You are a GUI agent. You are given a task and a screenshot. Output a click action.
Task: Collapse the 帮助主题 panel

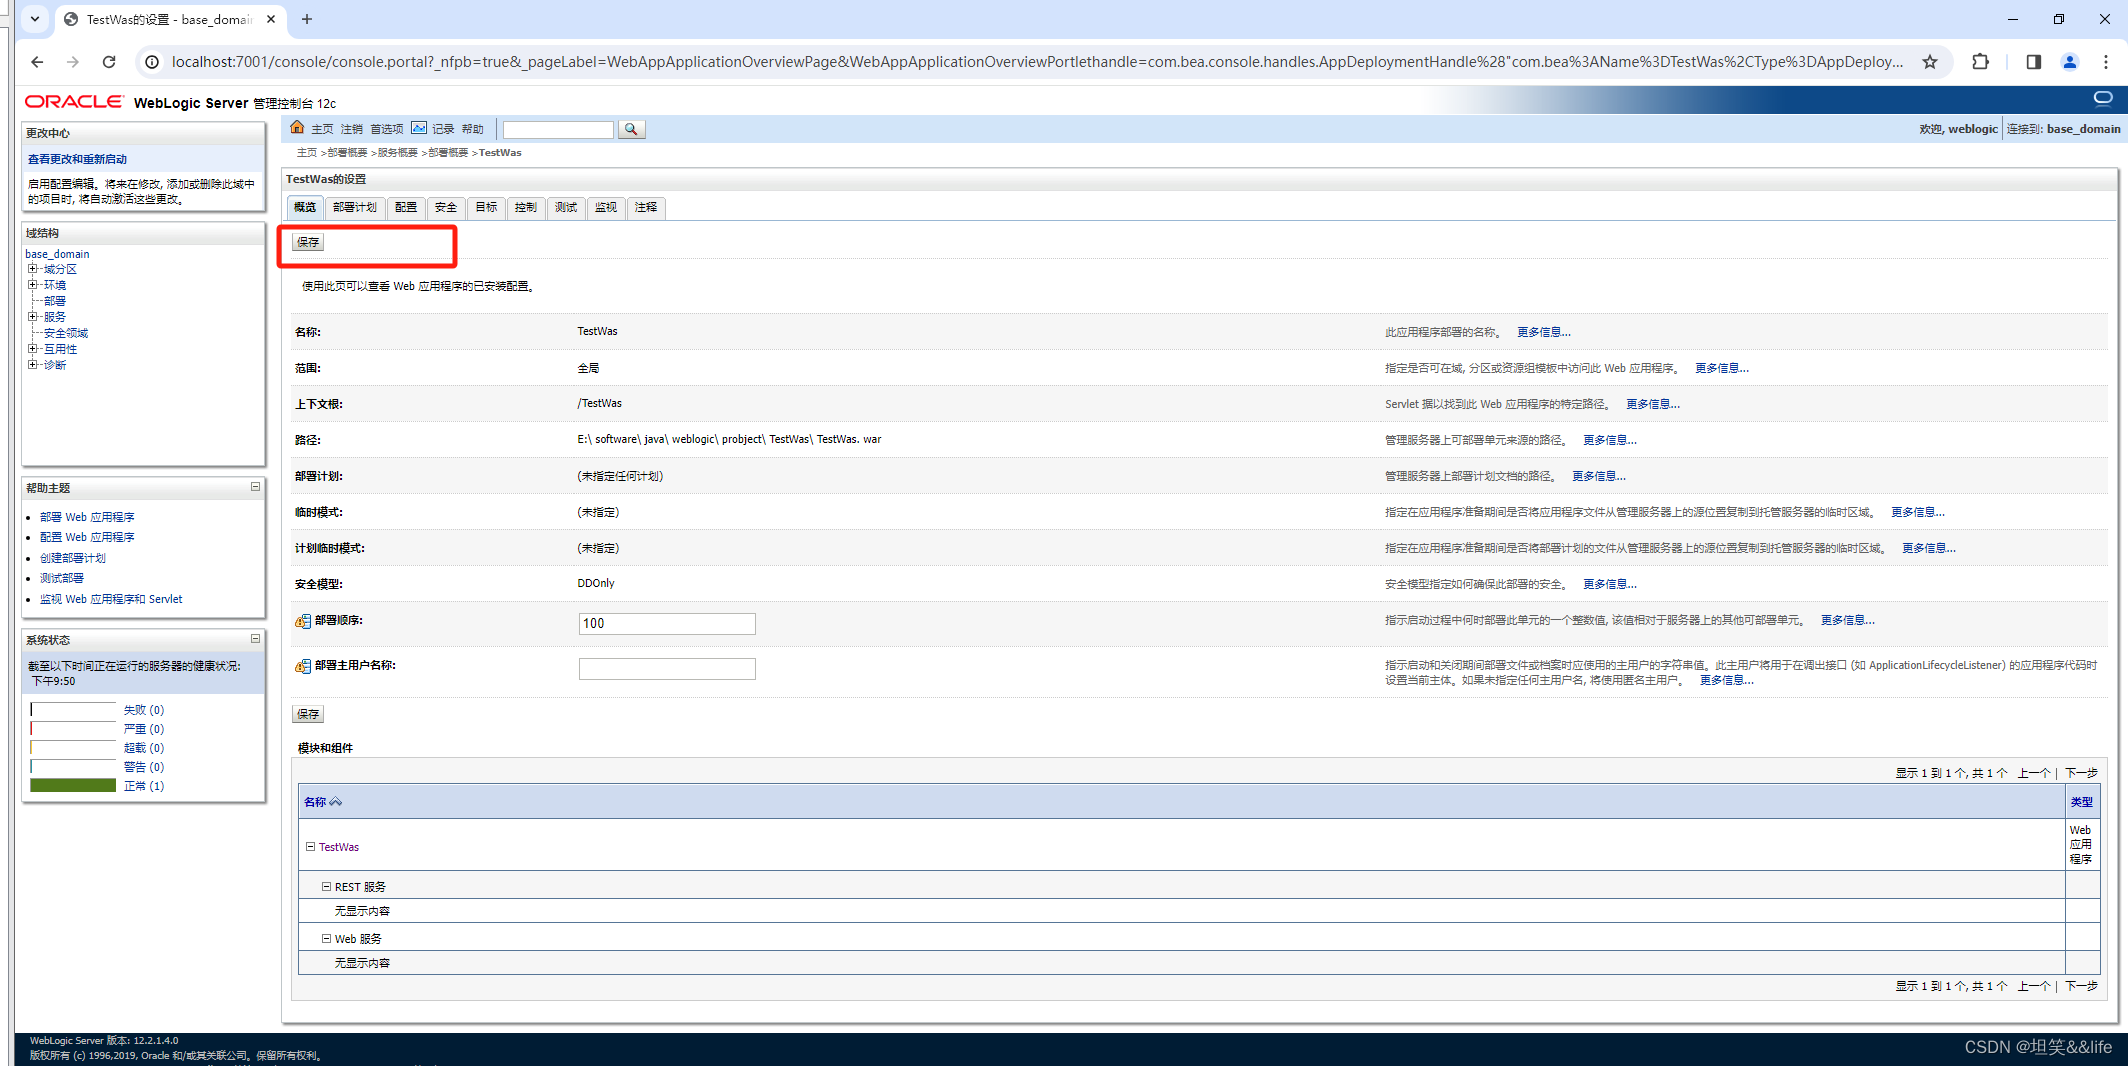pos(255,487)
